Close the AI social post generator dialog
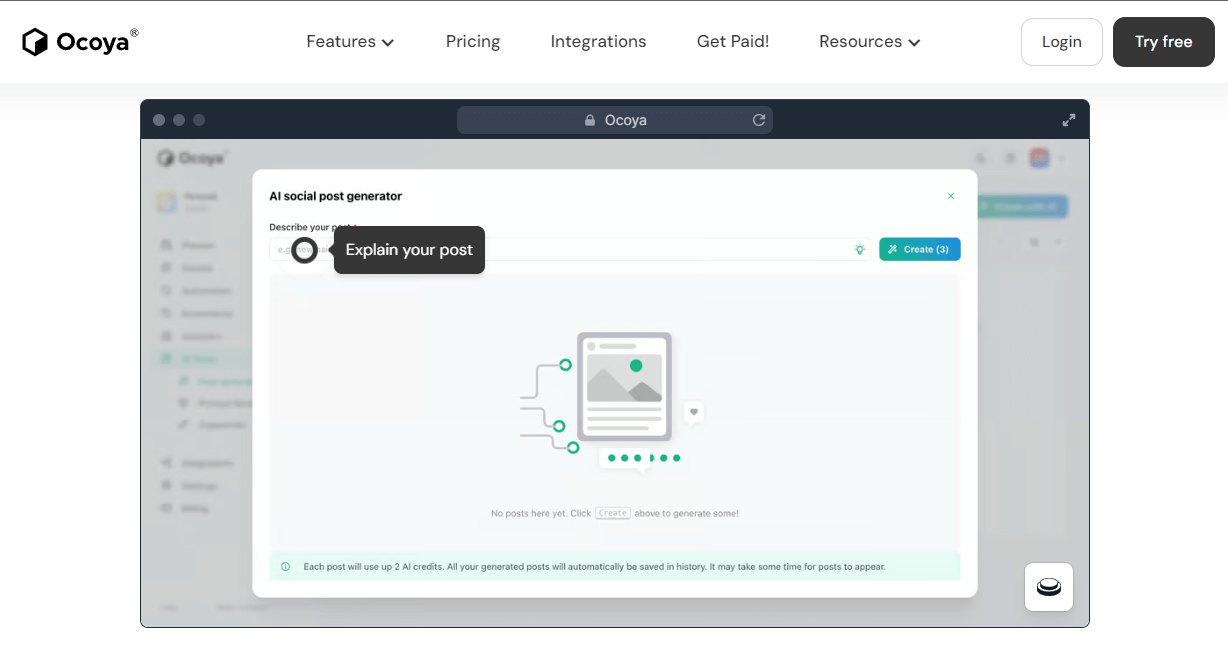1228x650 pixels. [951, 196]
